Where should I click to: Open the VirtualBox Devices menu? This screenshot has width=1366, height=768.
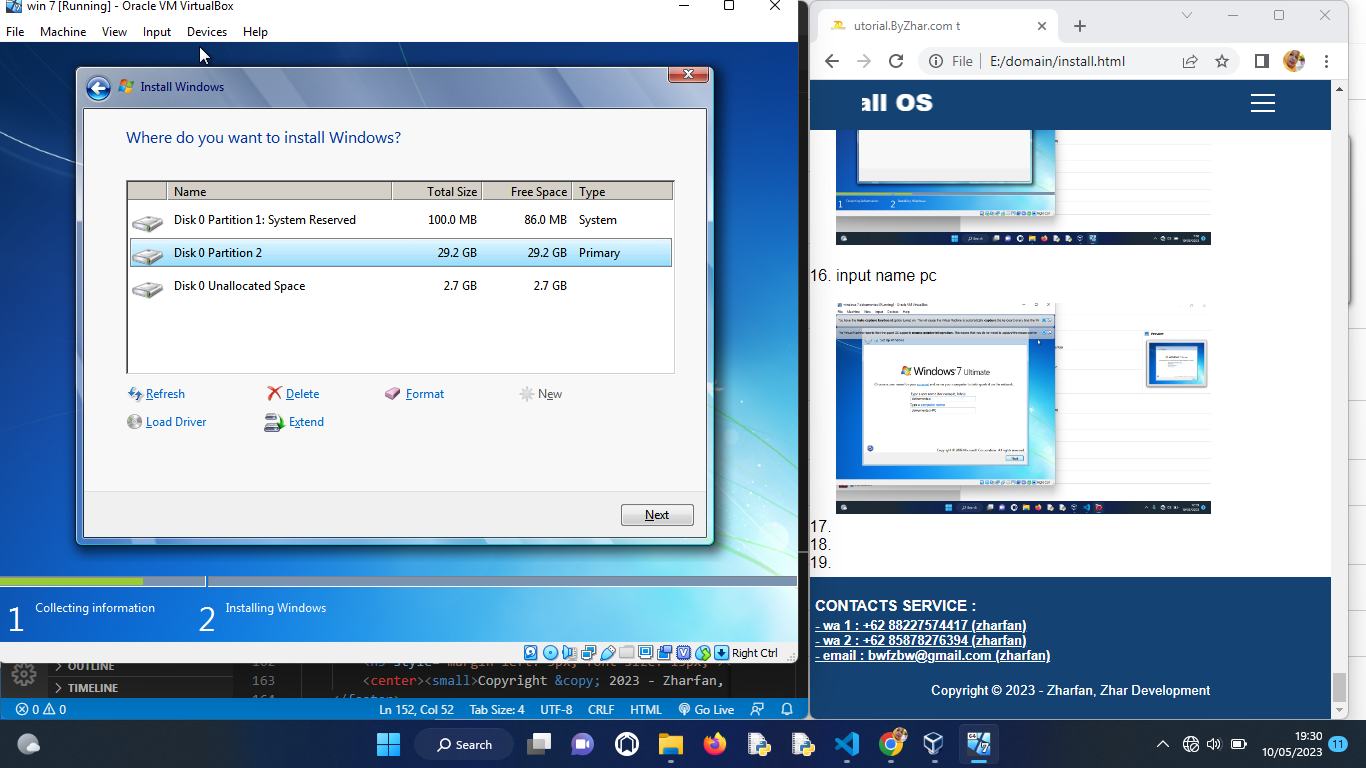coord(207,32)
